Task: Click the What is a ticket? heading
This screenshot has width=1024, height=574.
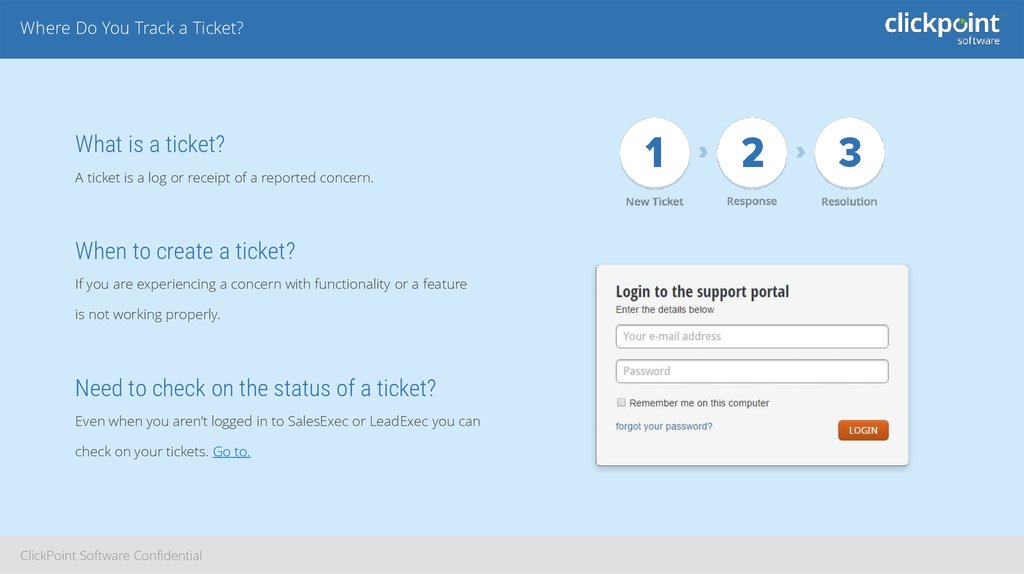Action: pos(150,144)
